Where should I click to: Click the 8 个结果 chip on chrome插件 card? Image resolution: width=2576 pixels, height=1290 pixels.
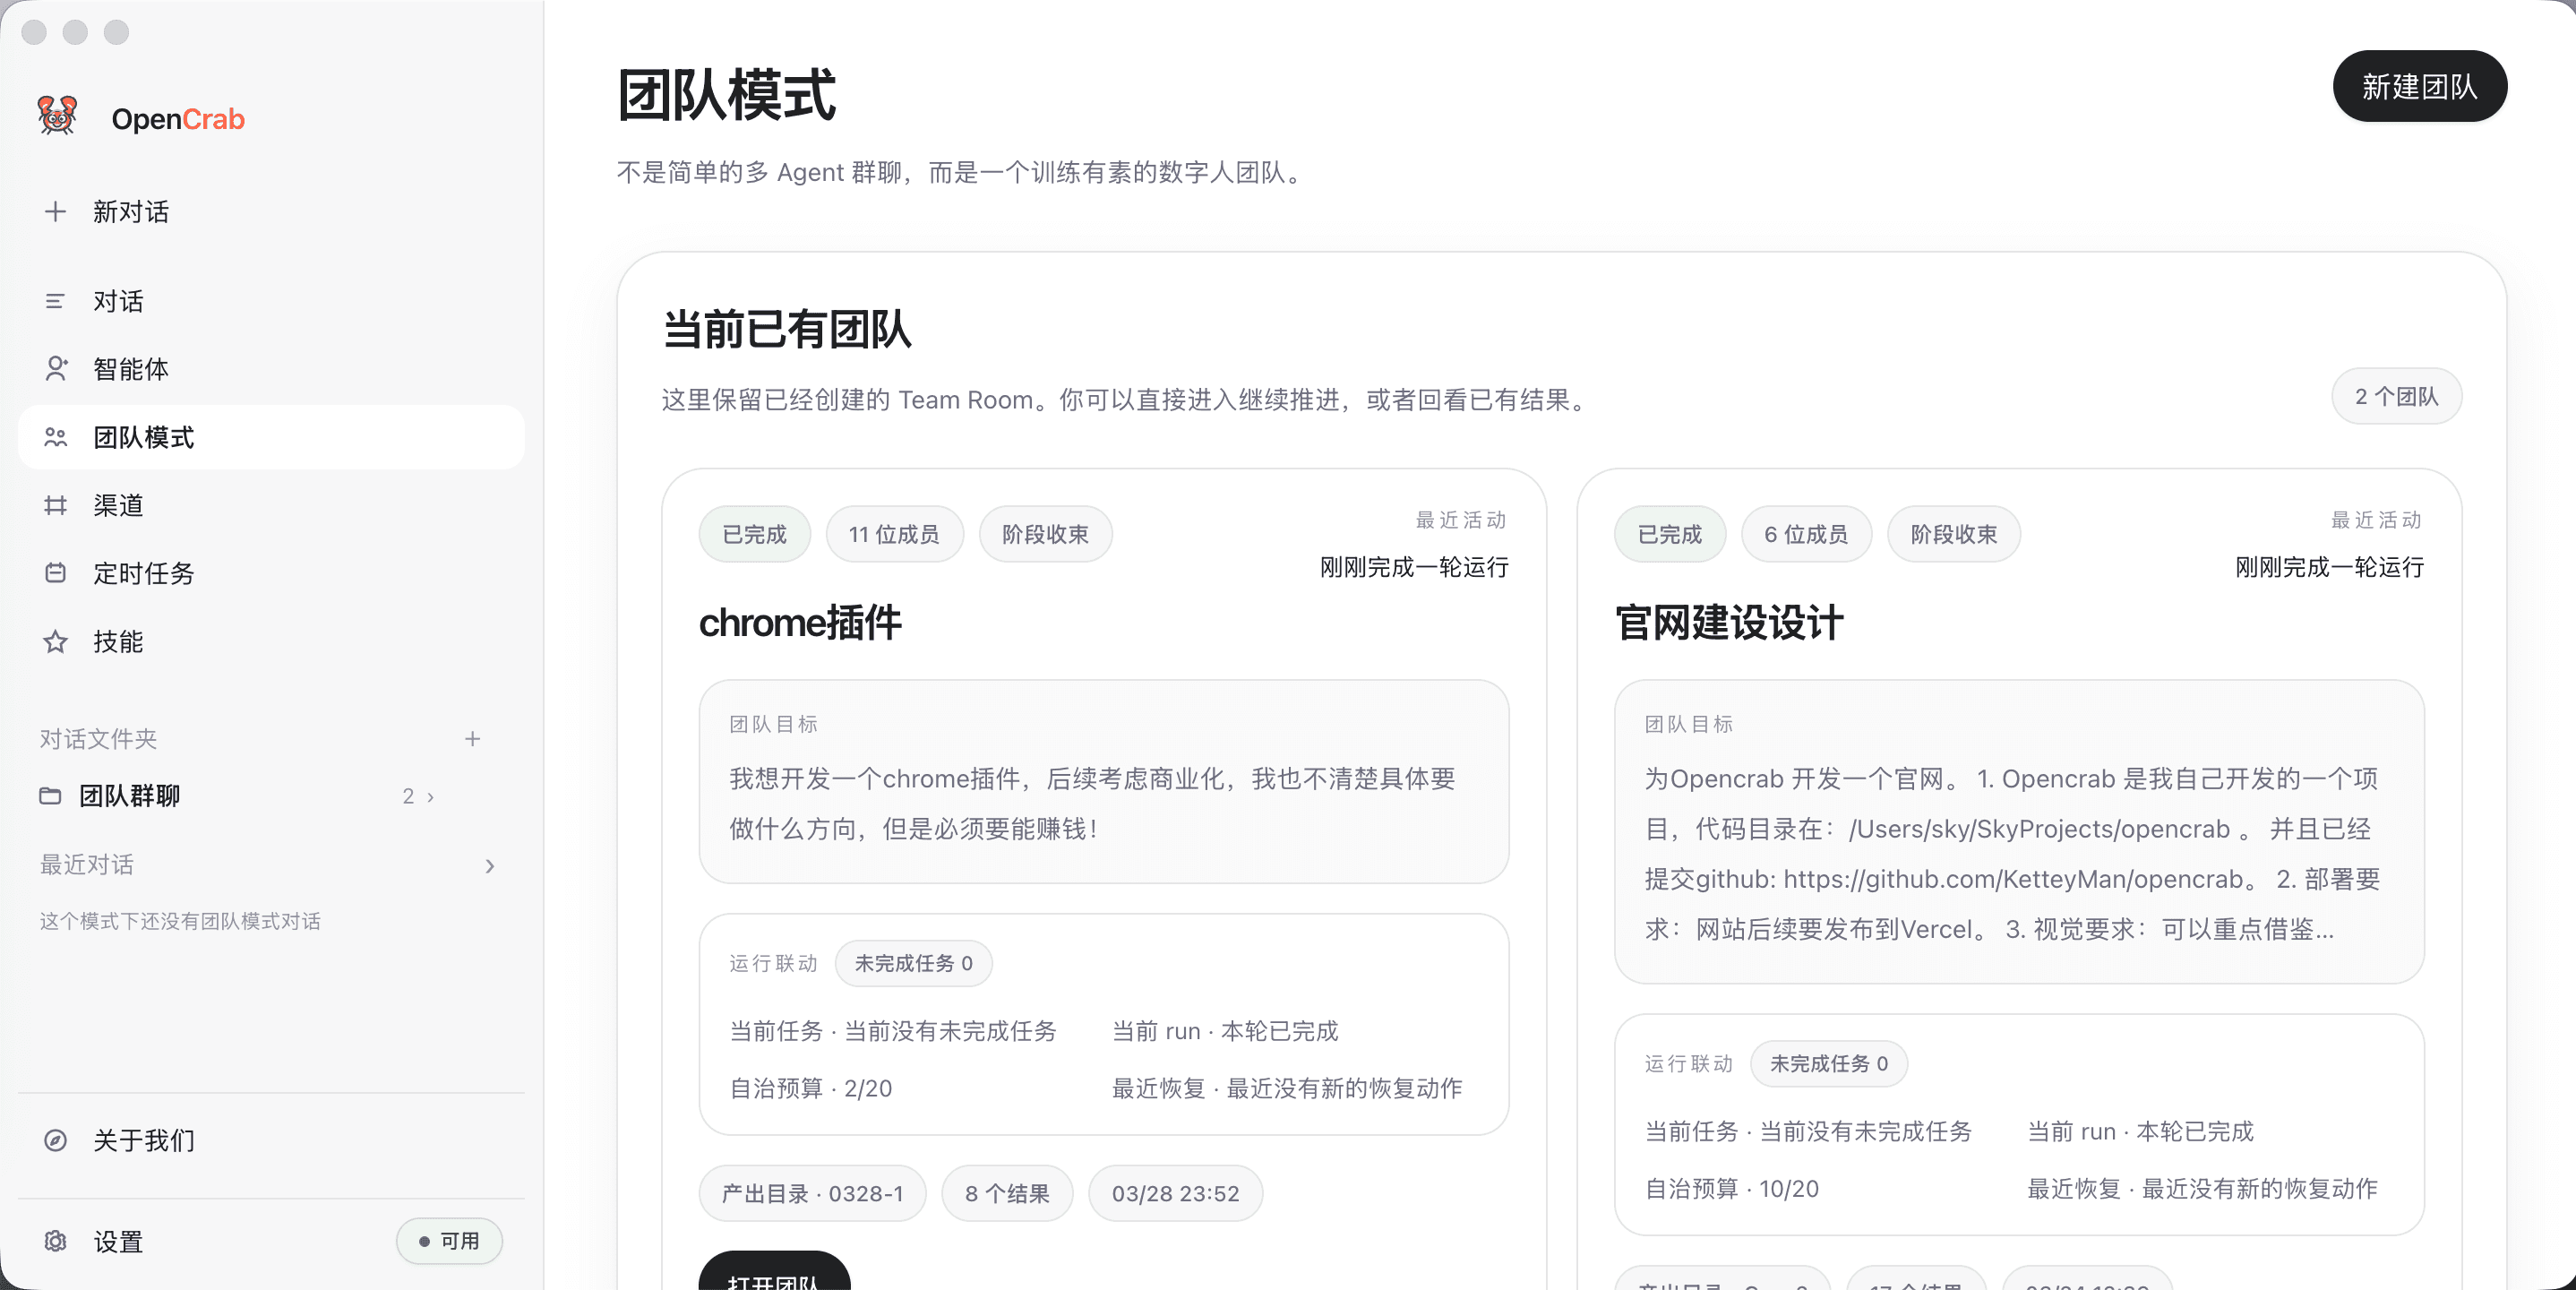1007,1192
